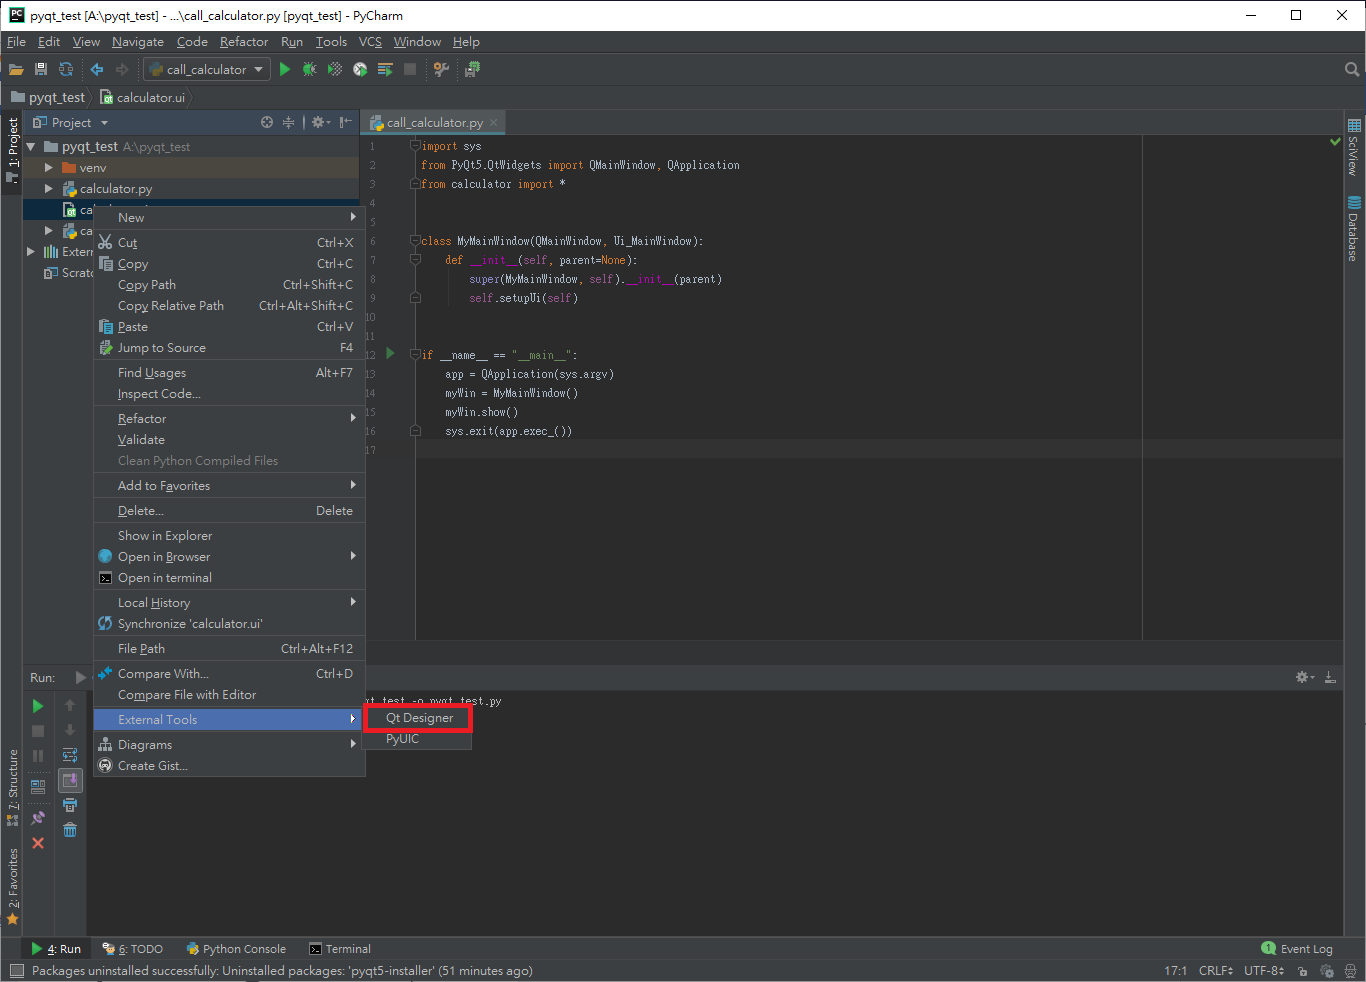Collapse the pyqt_test root folder node

[31, 147]
